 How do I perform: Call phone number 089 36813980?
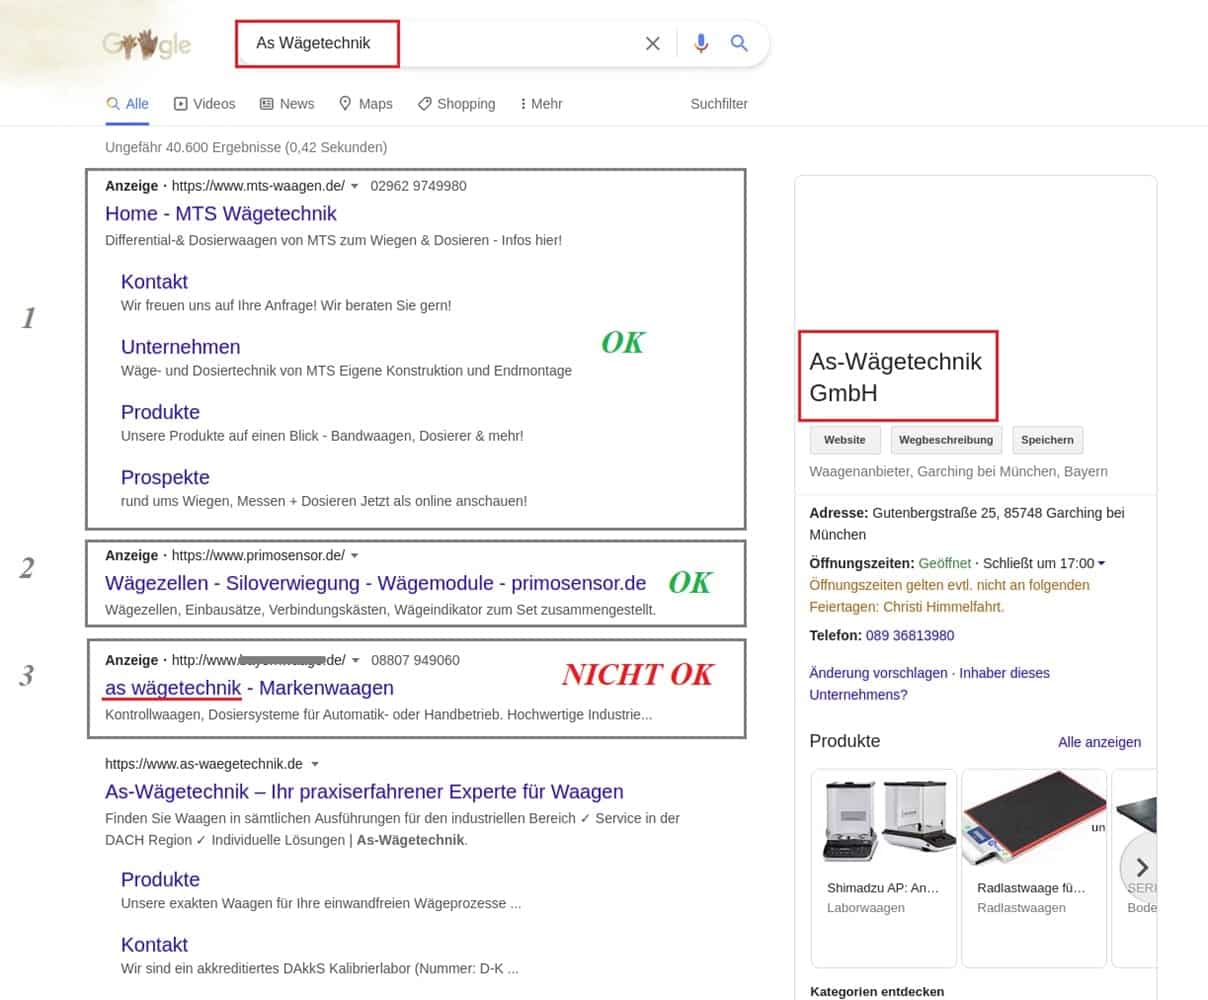910,635
